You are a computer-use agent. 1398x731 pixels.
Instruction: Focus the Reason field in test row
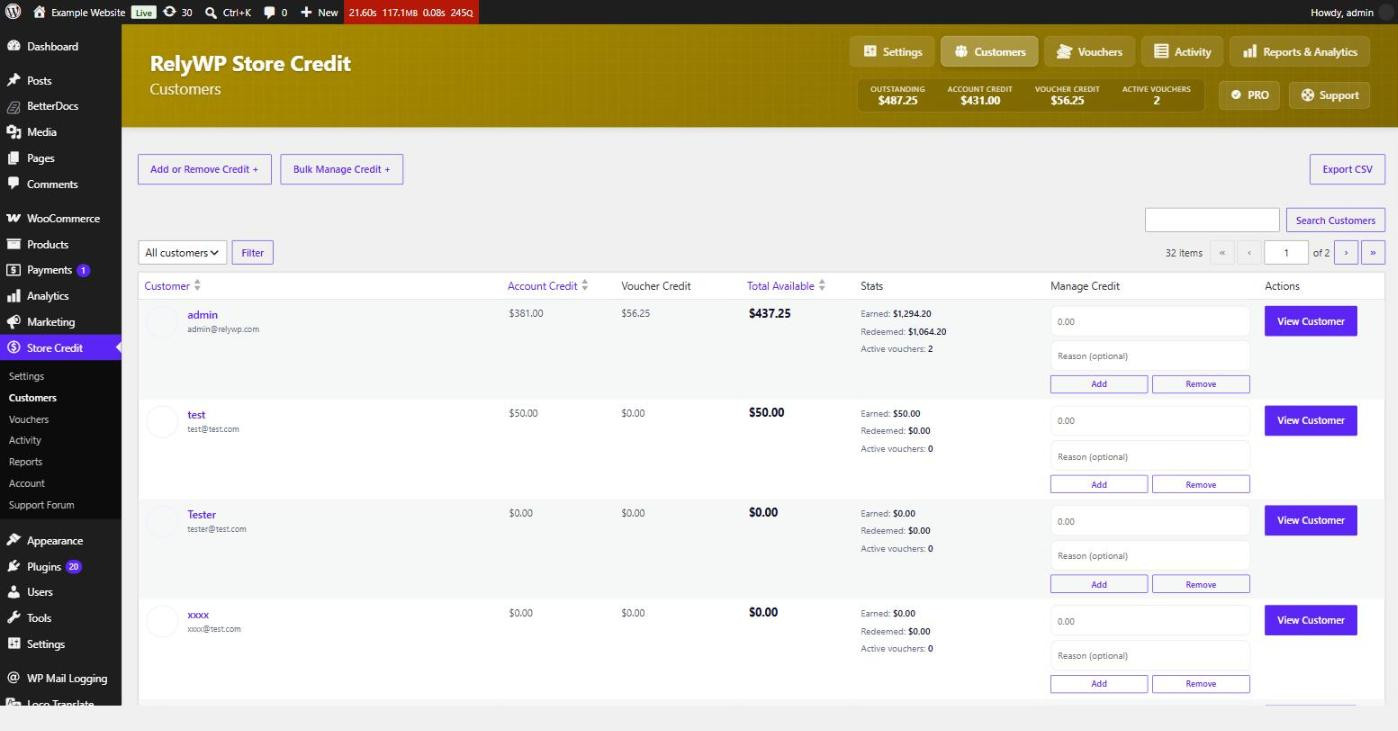point(1150,456)
